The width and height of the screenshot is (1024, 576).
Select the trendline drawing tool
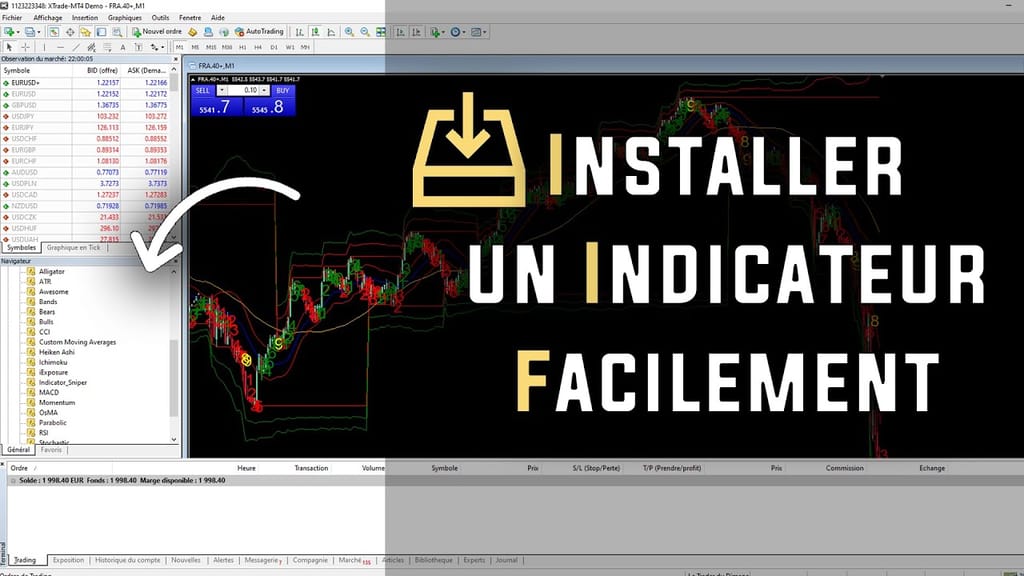pyautogui.click(x=76, y=47)
